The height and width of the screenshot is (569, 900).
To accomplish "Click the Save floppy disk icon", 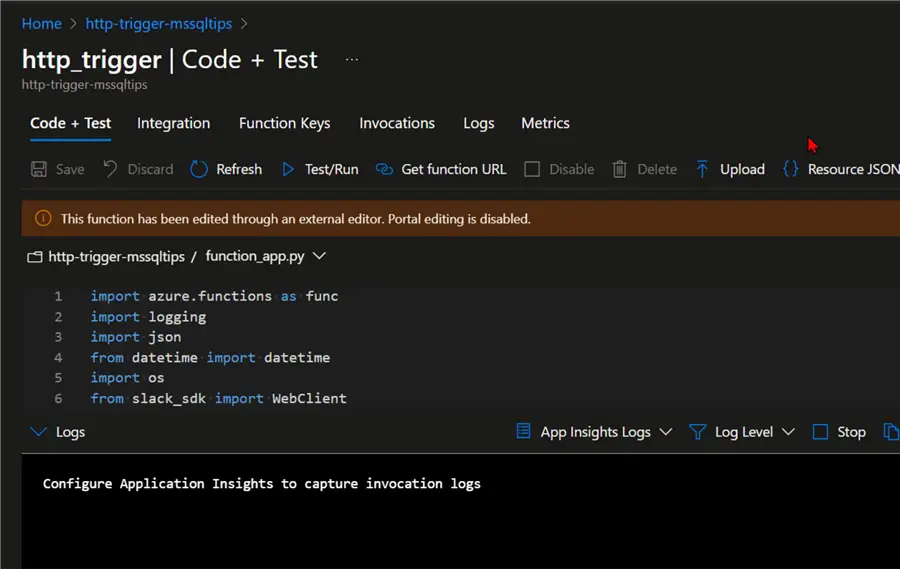I will tap(39, 169).
